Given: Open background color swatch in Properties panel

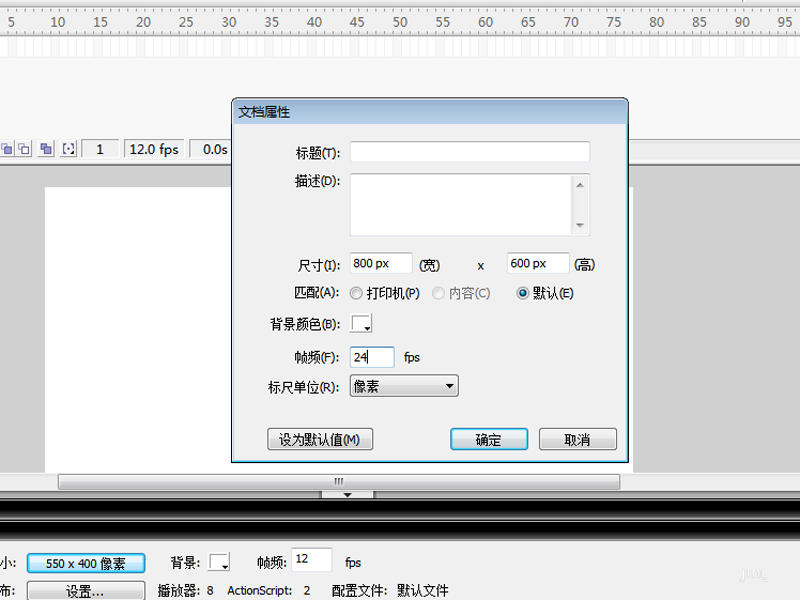Looking at the screenshot, I should coord(219,562).
